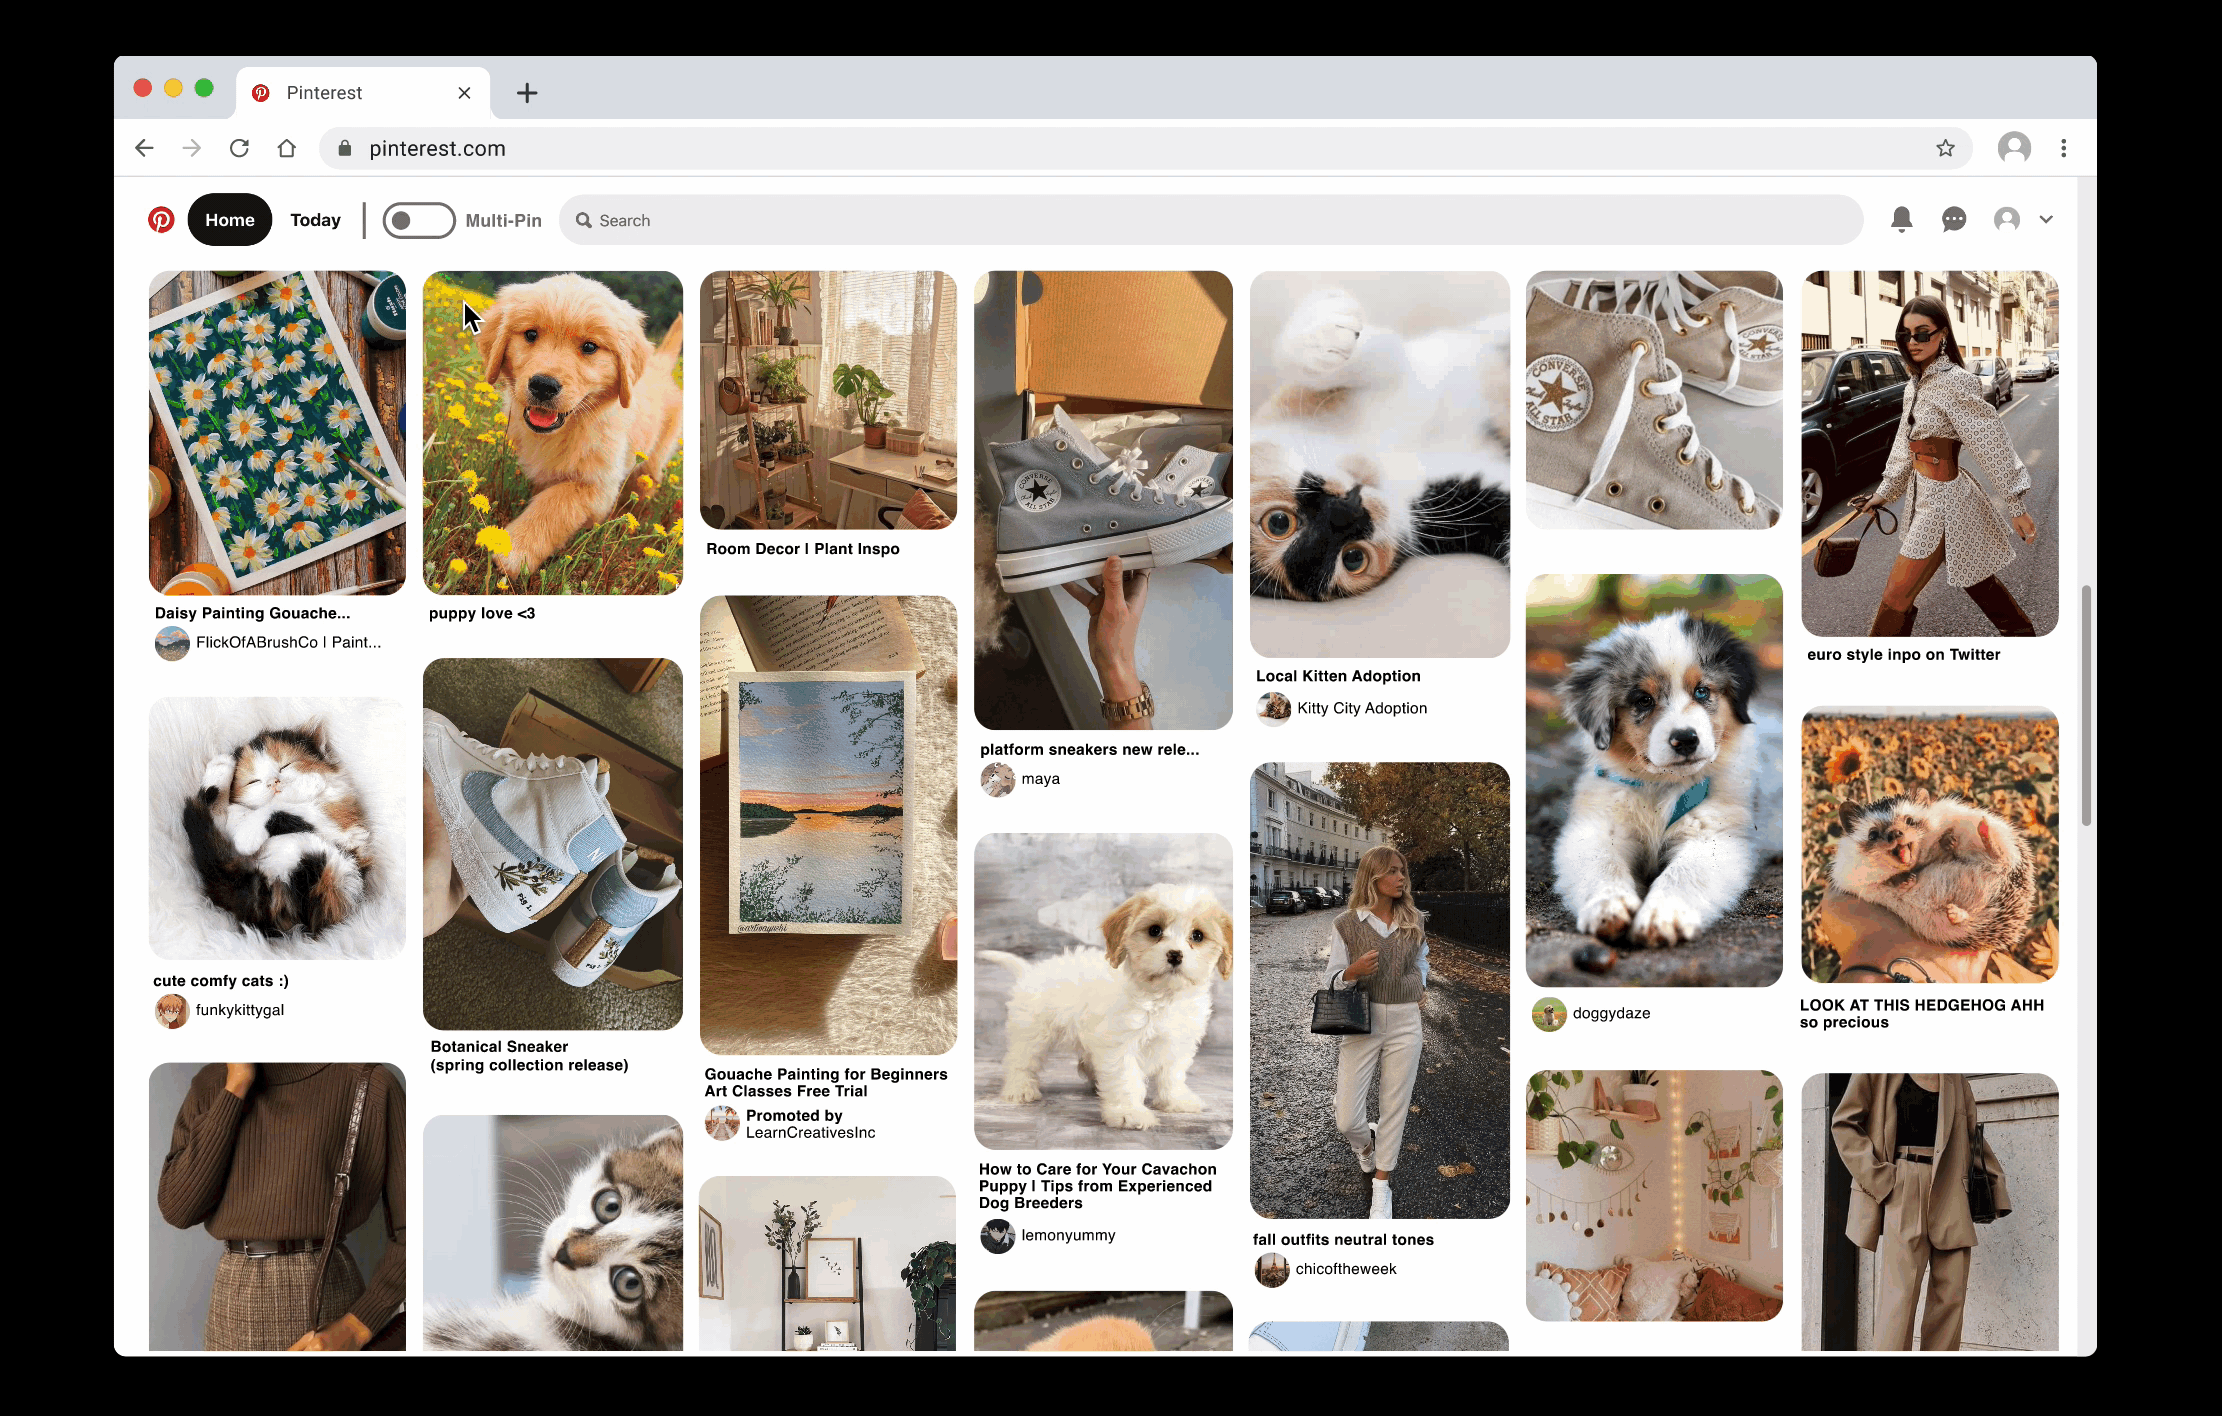Open a new browser tab
This screenshot has width=2222, height=1416.
coord(527,93)
